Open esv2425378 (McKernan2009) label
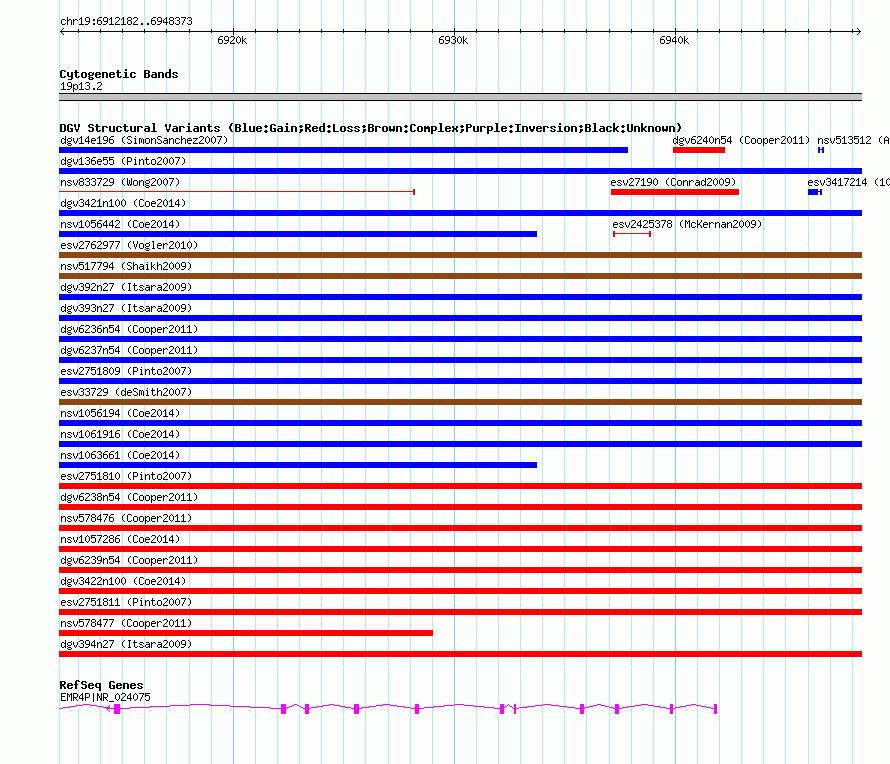 [687, 224]
